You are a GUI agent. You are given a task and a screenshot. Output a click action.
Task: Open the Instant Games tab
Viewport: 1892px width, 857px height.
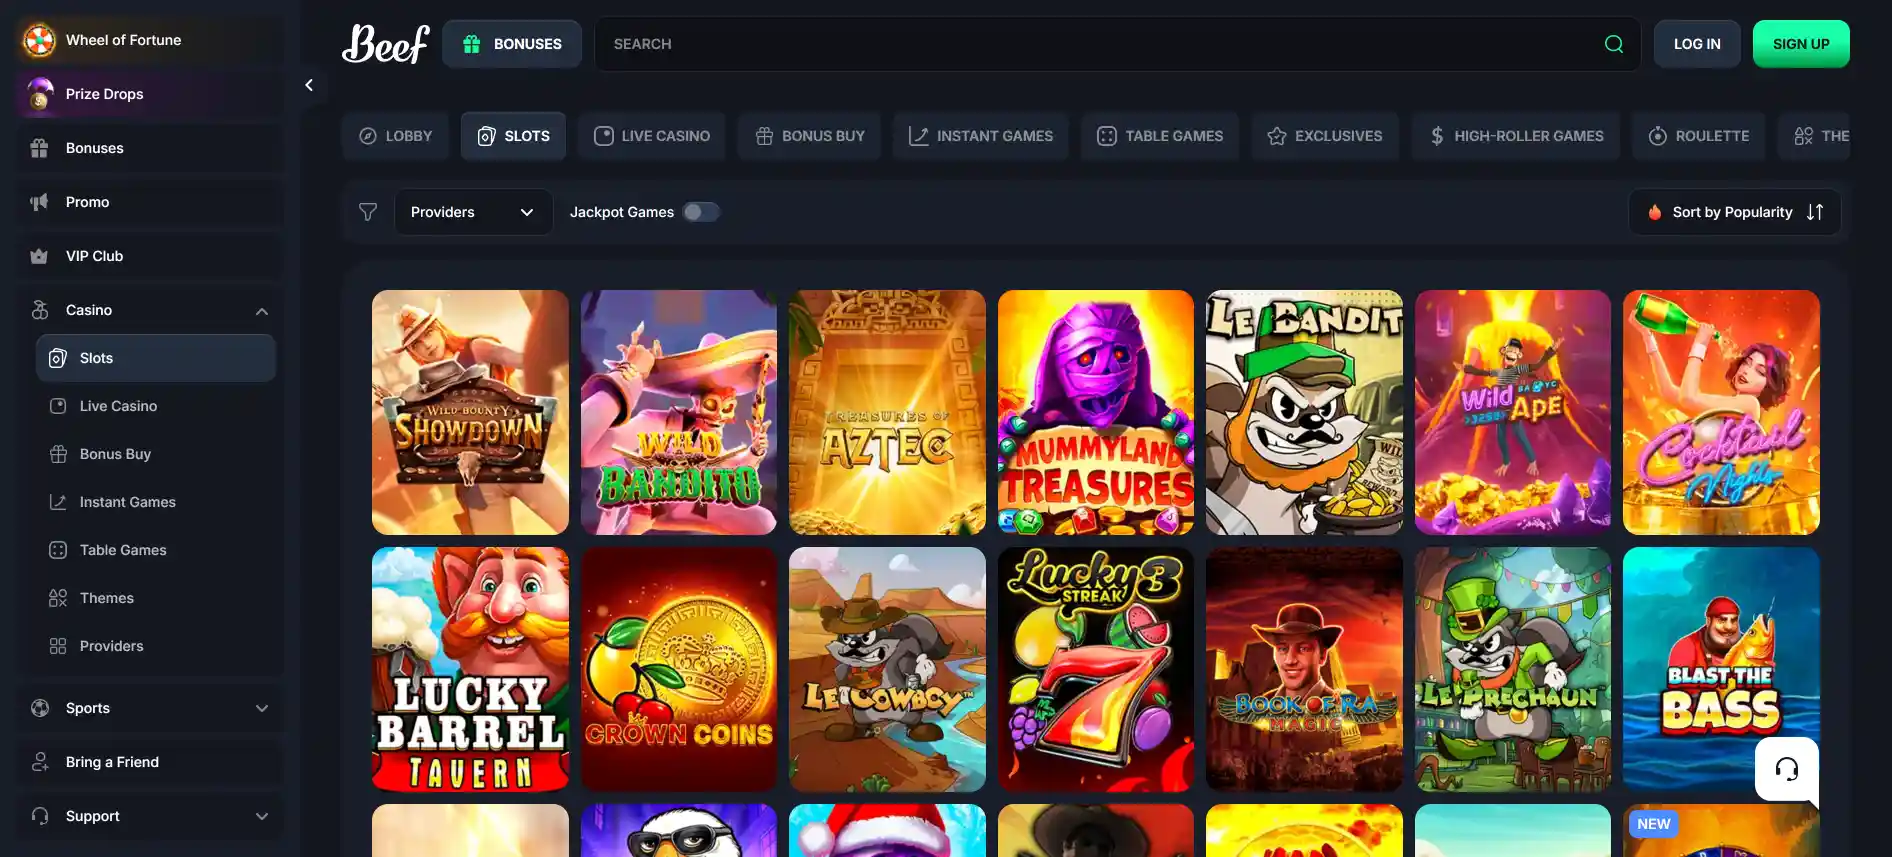(980, 136)
